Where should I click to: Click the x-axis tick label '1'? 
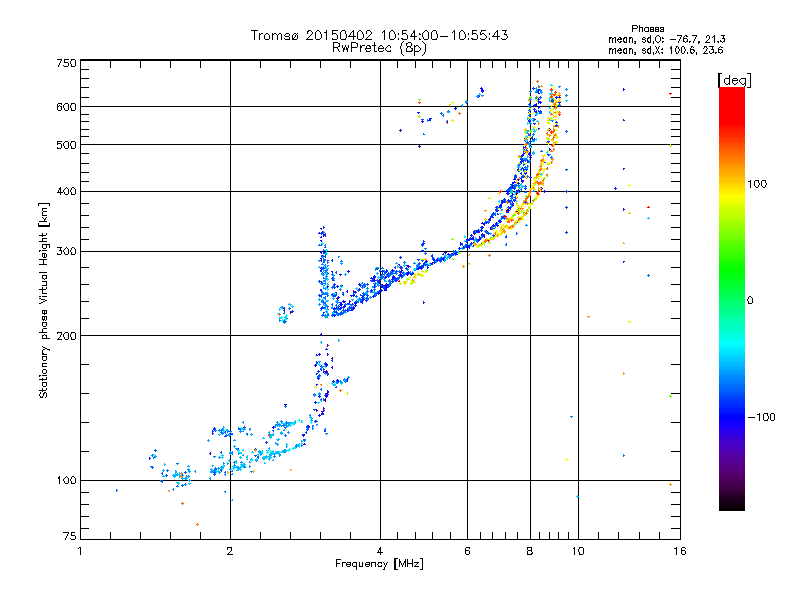click(x=80, y=551)
